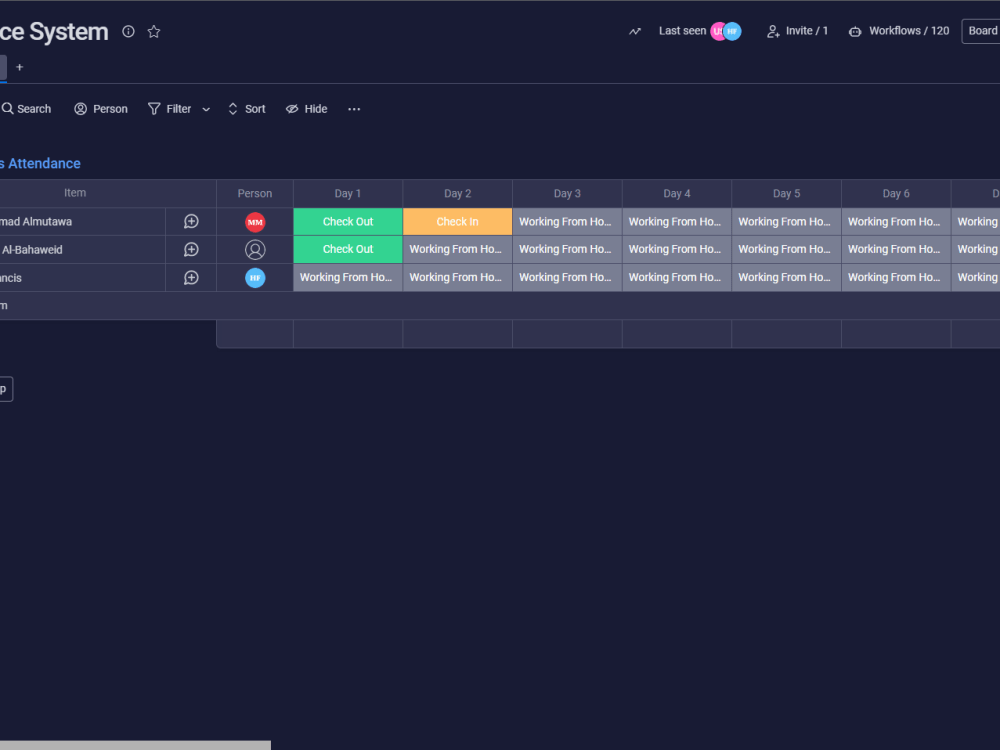
Task: Open updates bubble for Al-Bahaweid row
Action: coord(191,249)
